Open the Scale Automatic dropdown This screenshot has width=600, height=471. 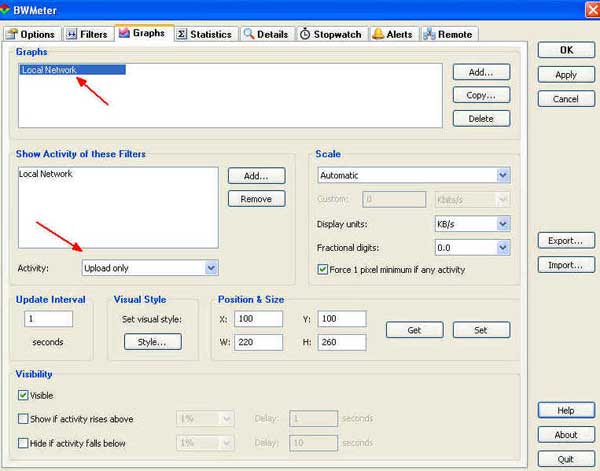point(414,175)
